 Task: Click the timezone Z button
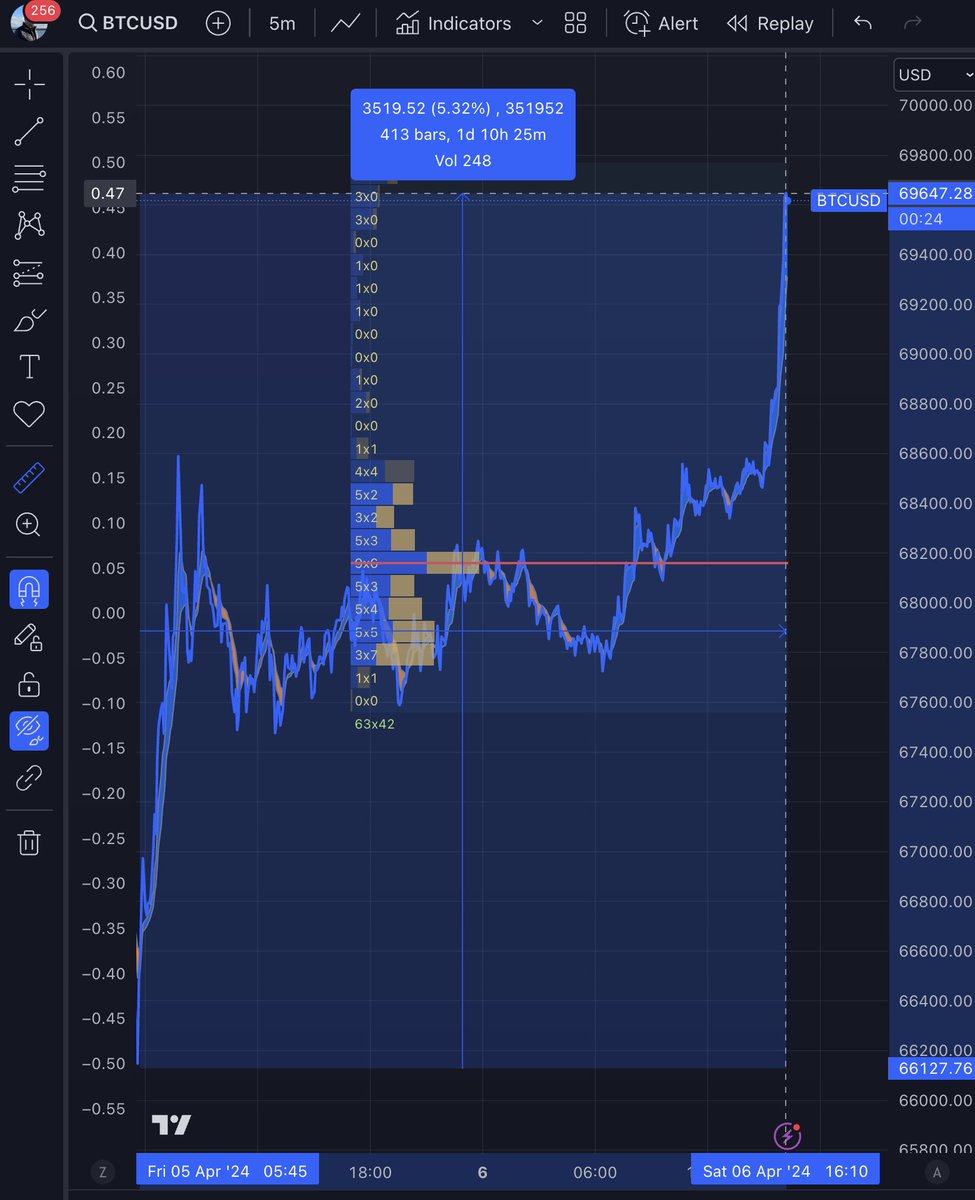(x=102, y=1171)
